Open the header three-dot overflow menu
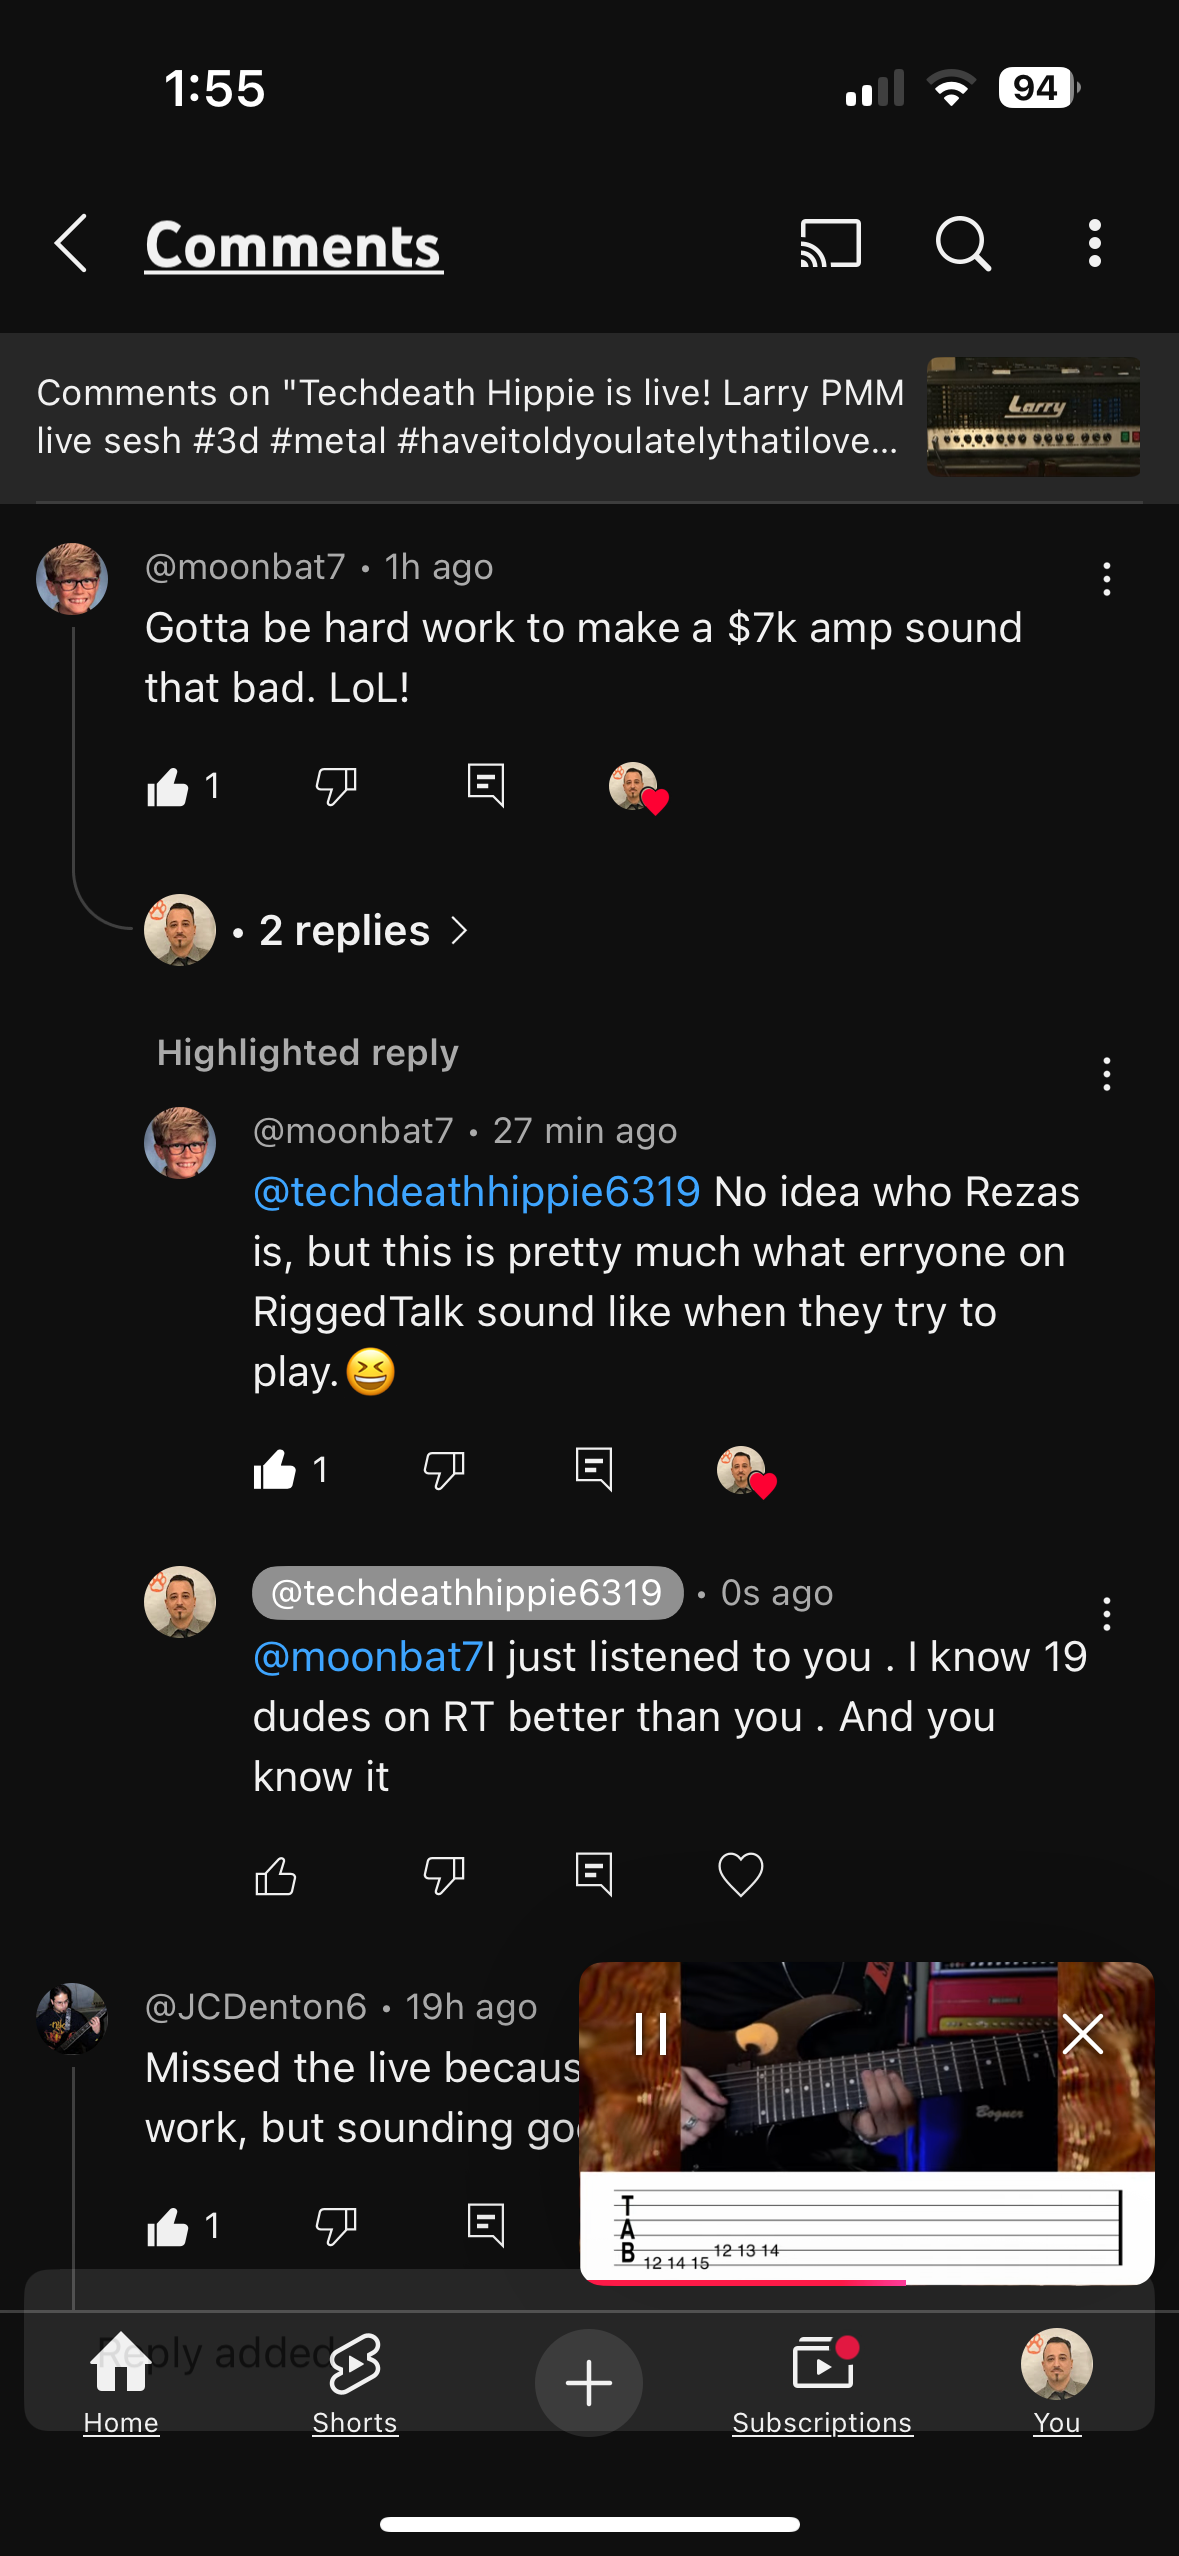The image size is (1179, 2556). click(x=1095, y=244)
